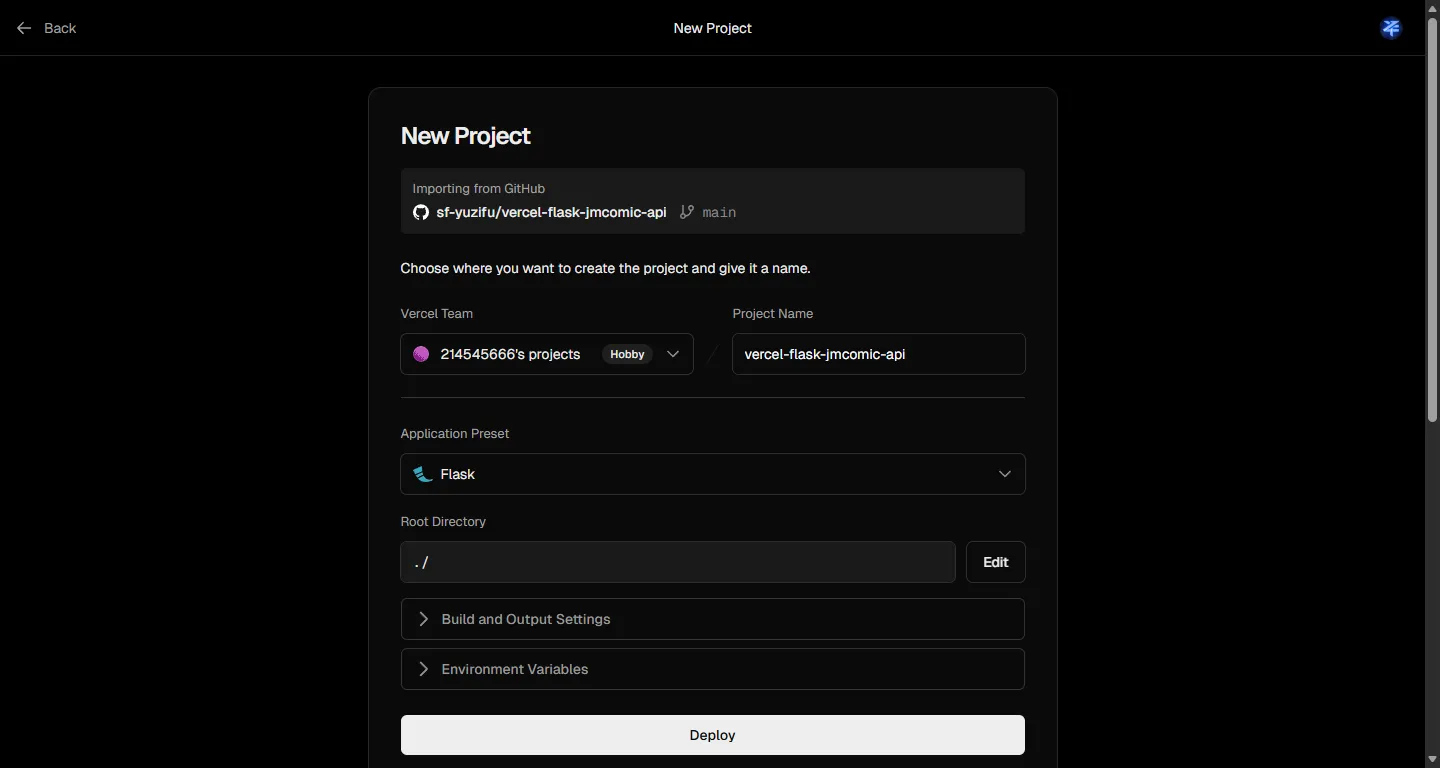Click the purple team avatar icon
The image size is (1440, 768).
point(421,354)
